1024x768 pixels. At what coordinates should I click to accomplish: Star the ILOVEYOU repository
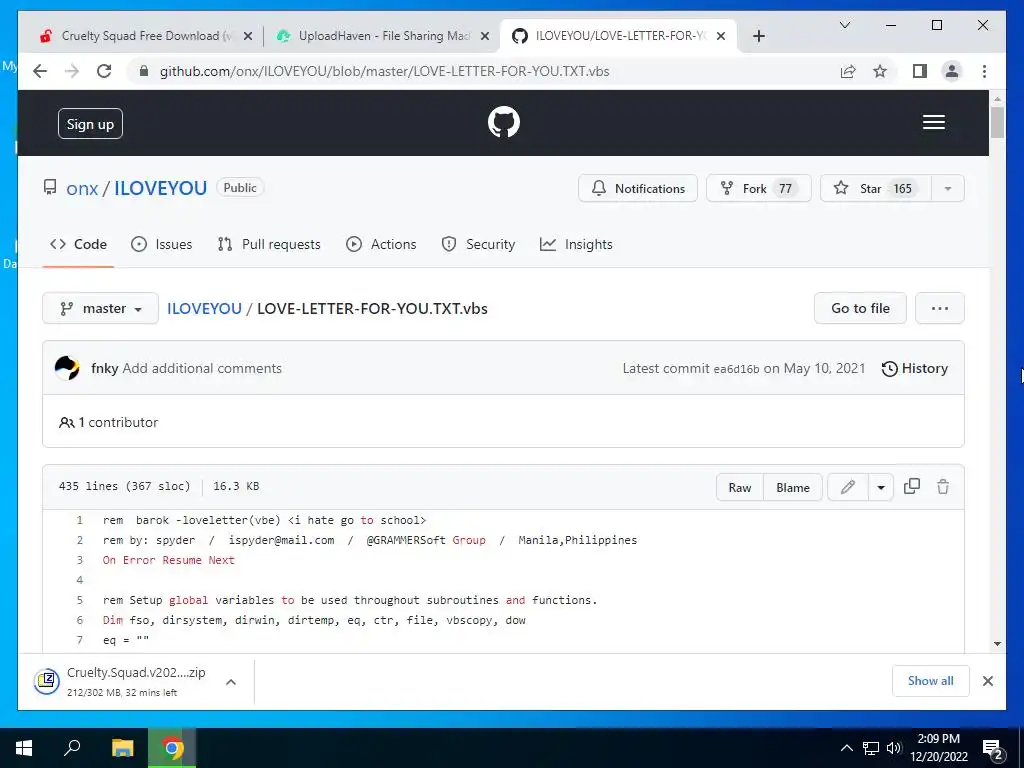click(x=875, y=189)
